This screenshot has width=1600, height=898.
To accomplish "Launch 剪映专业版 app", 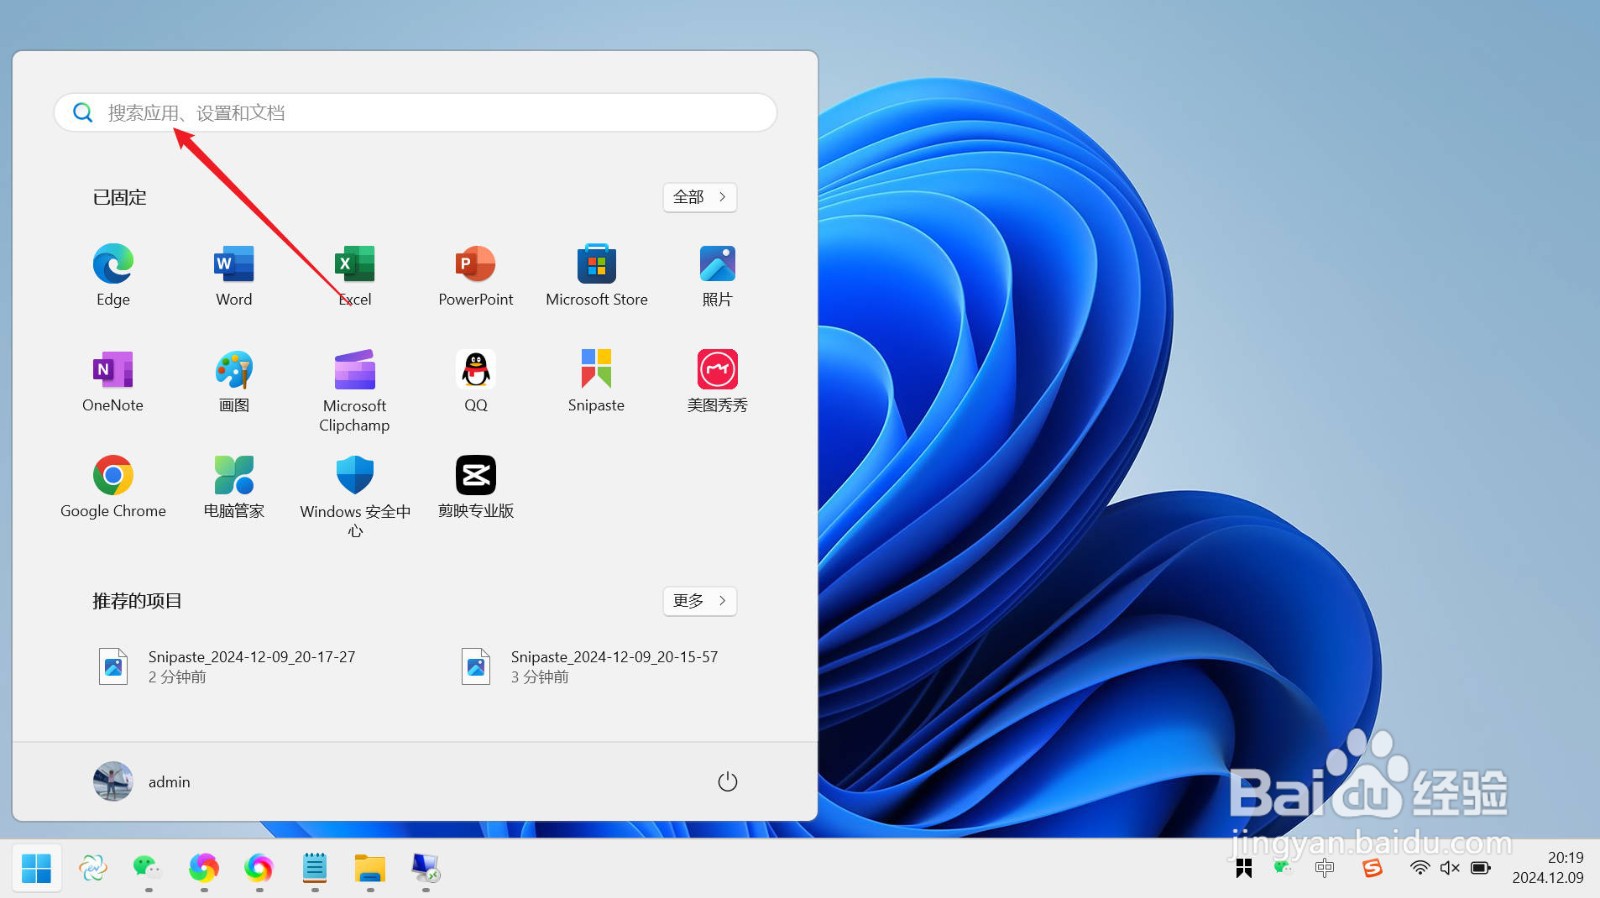I will [x=476, y=487].
